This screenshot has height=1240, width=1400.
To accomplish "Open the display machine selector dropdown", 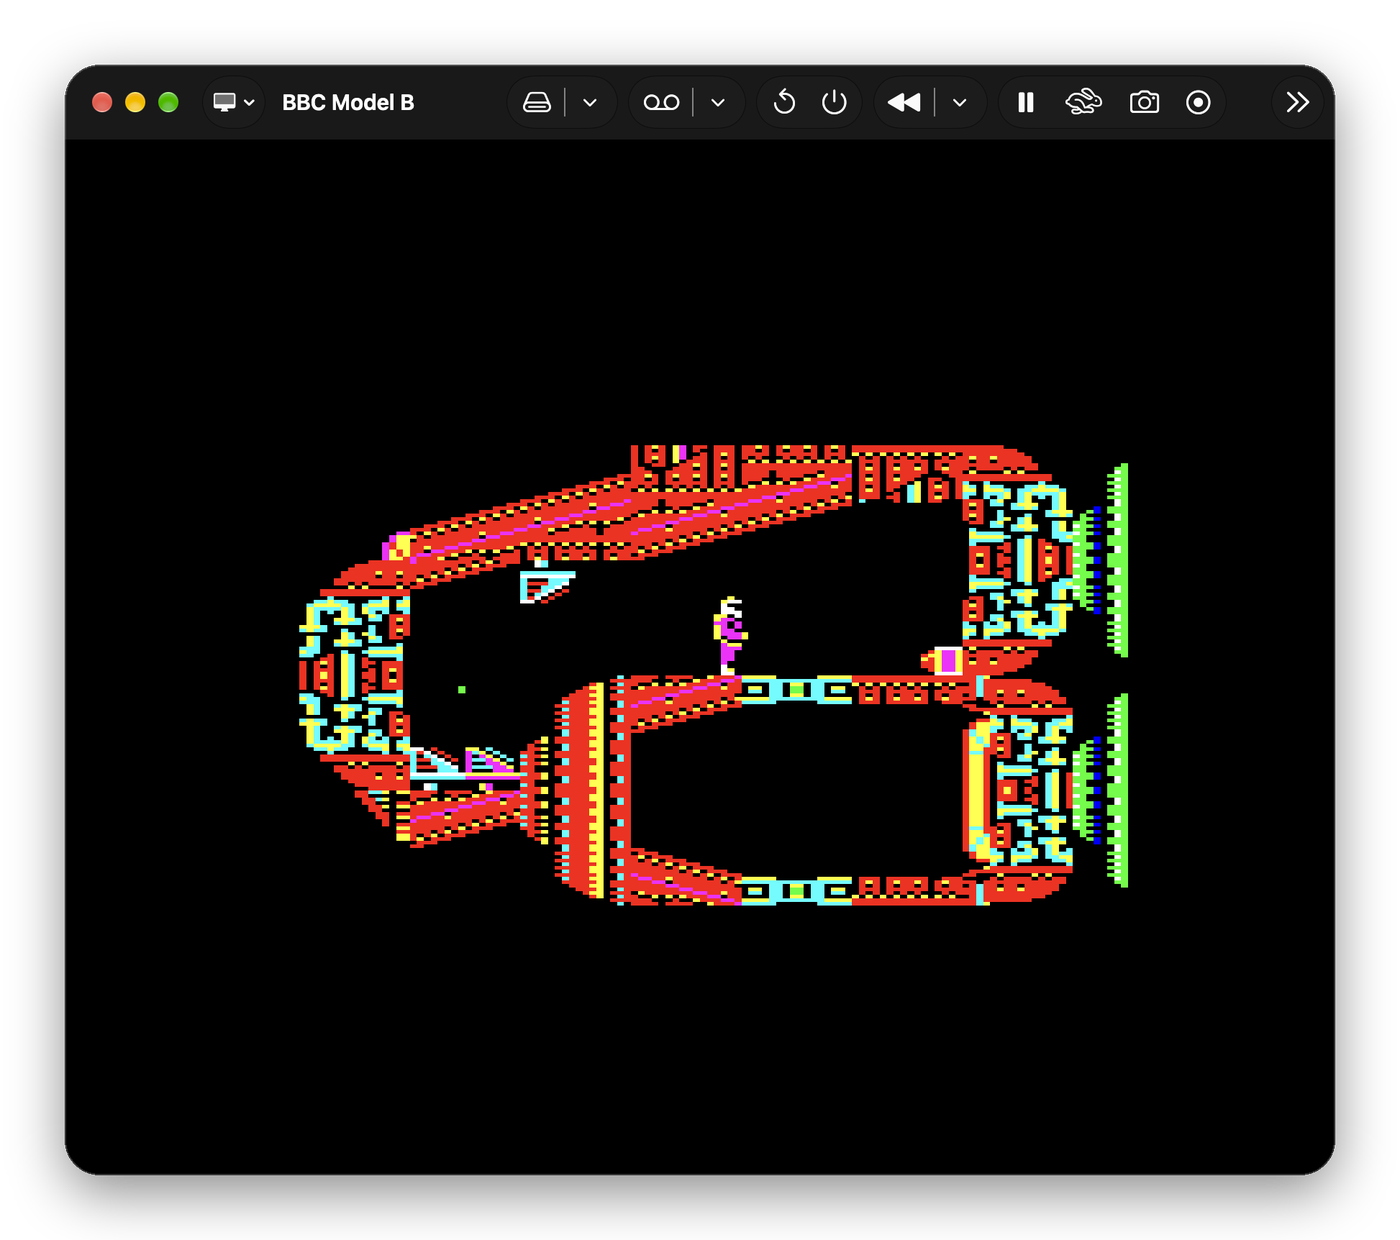I will 234,102.
